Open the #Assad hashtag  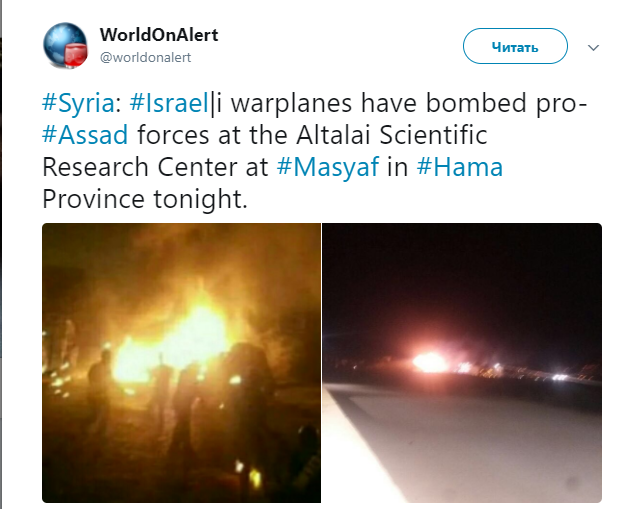85,135
